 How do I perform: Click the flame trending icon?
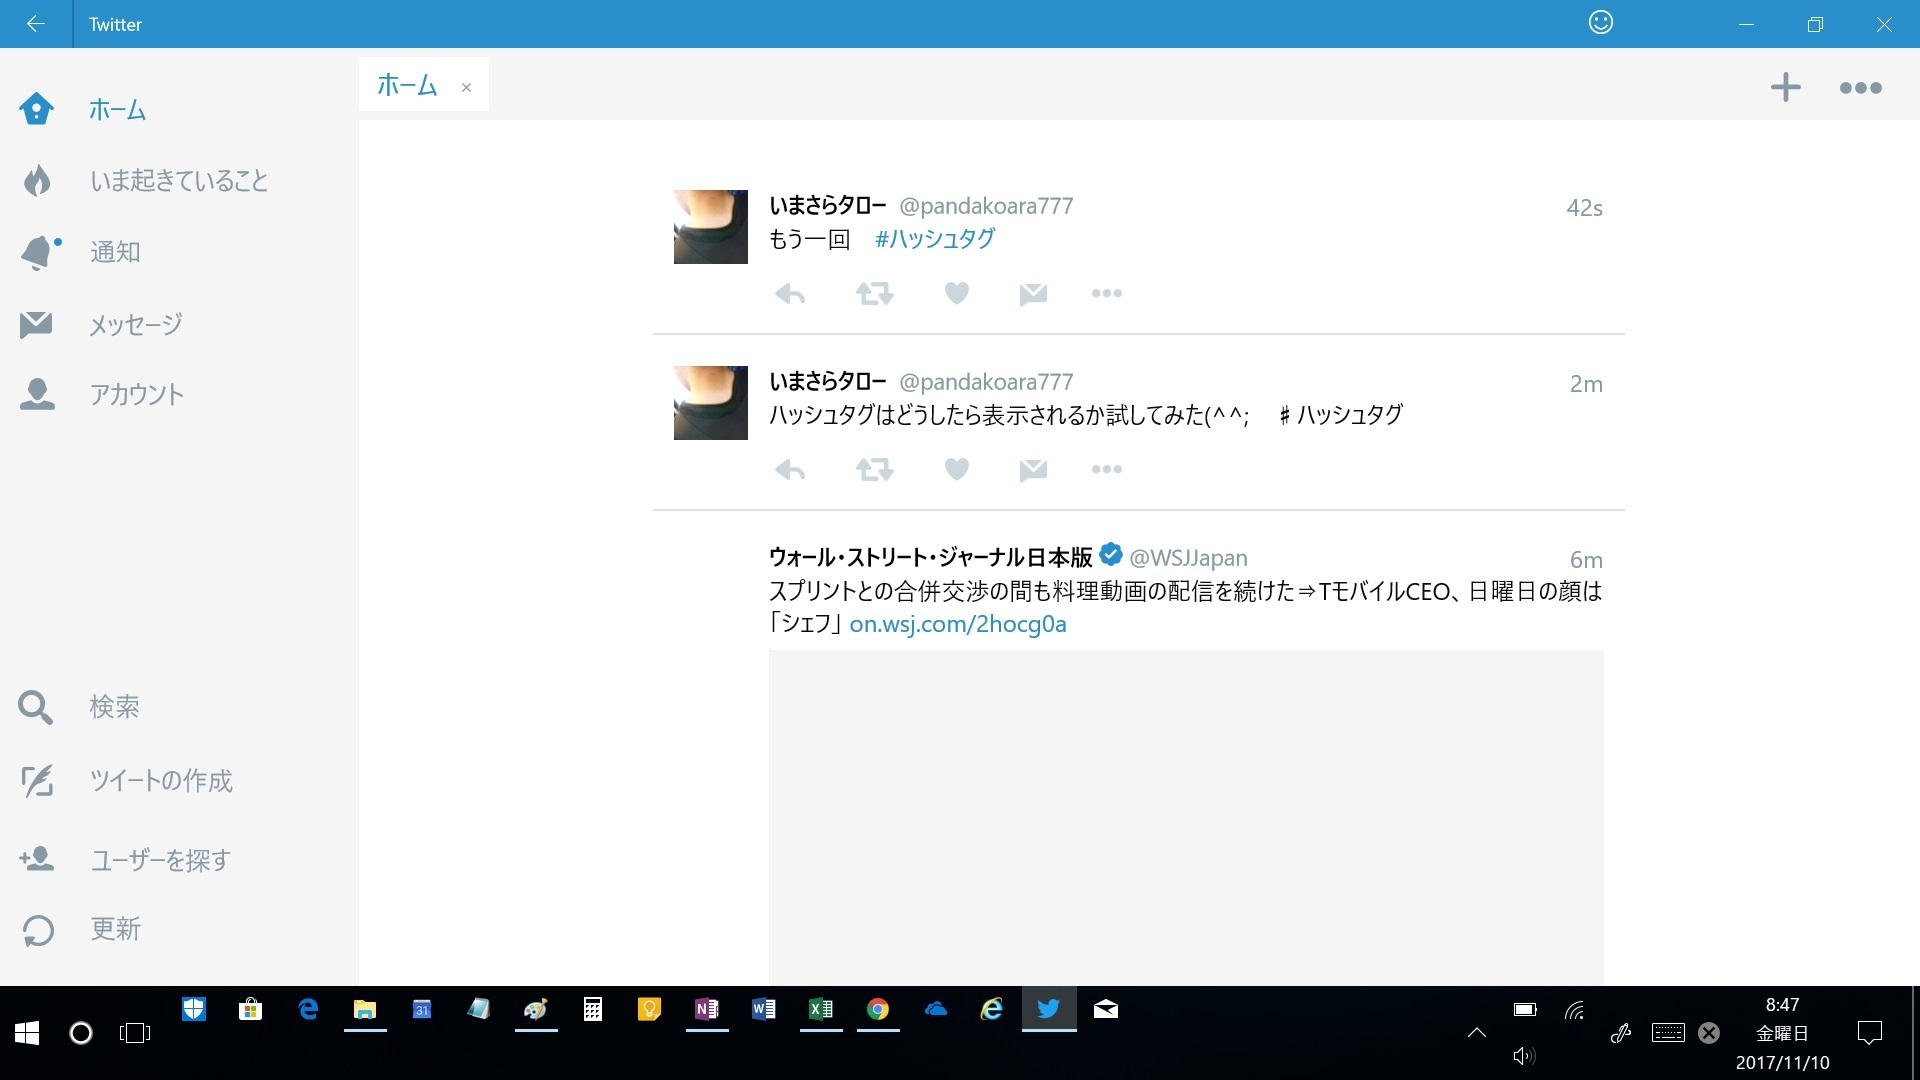click(x=37, y=180)
